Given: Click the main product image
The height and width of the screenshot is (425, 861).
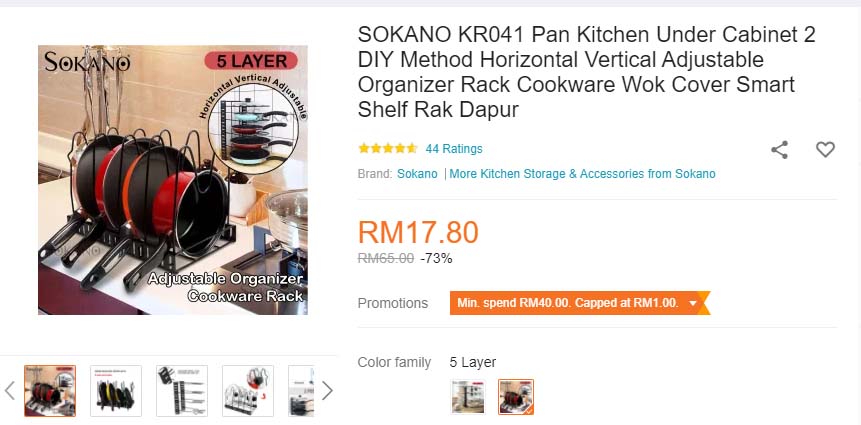Looking at the screenshot, I should [x=172, y=180].
